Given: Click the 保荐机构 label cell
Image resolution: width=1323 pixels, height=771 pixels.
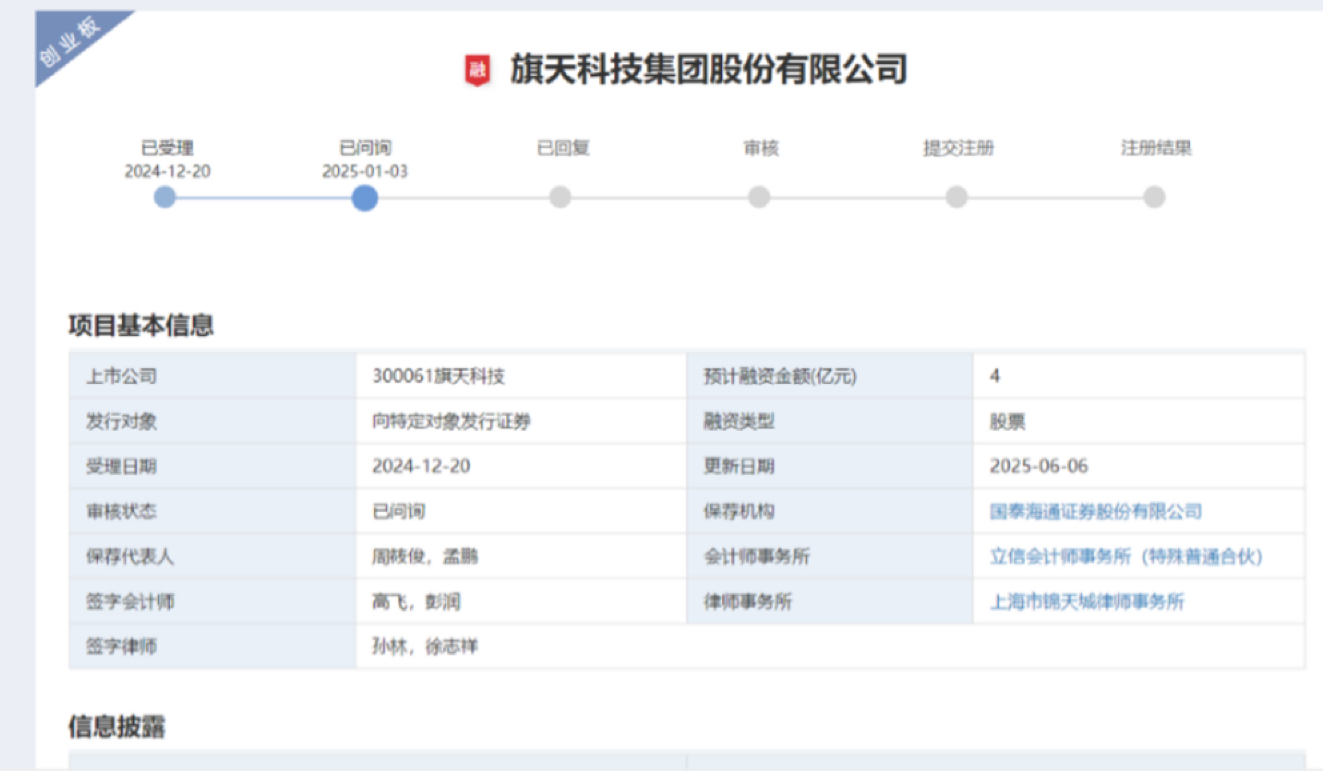Looking at the screenshot, I should coord(830,512).
